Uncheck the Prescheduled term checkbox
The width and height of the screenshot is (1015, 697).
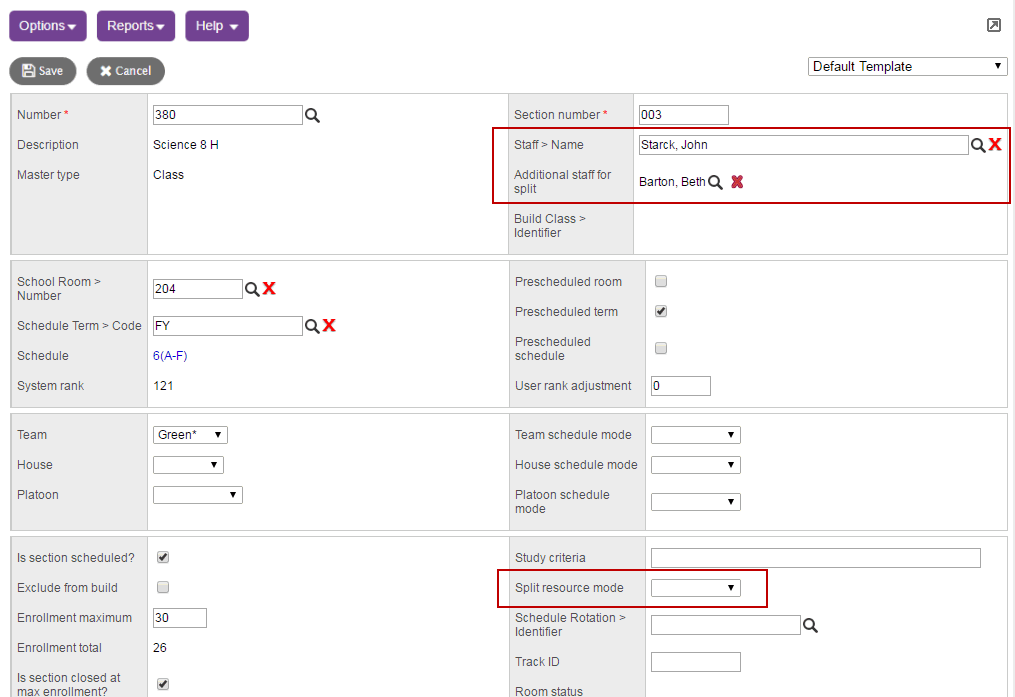pos(661,312)
